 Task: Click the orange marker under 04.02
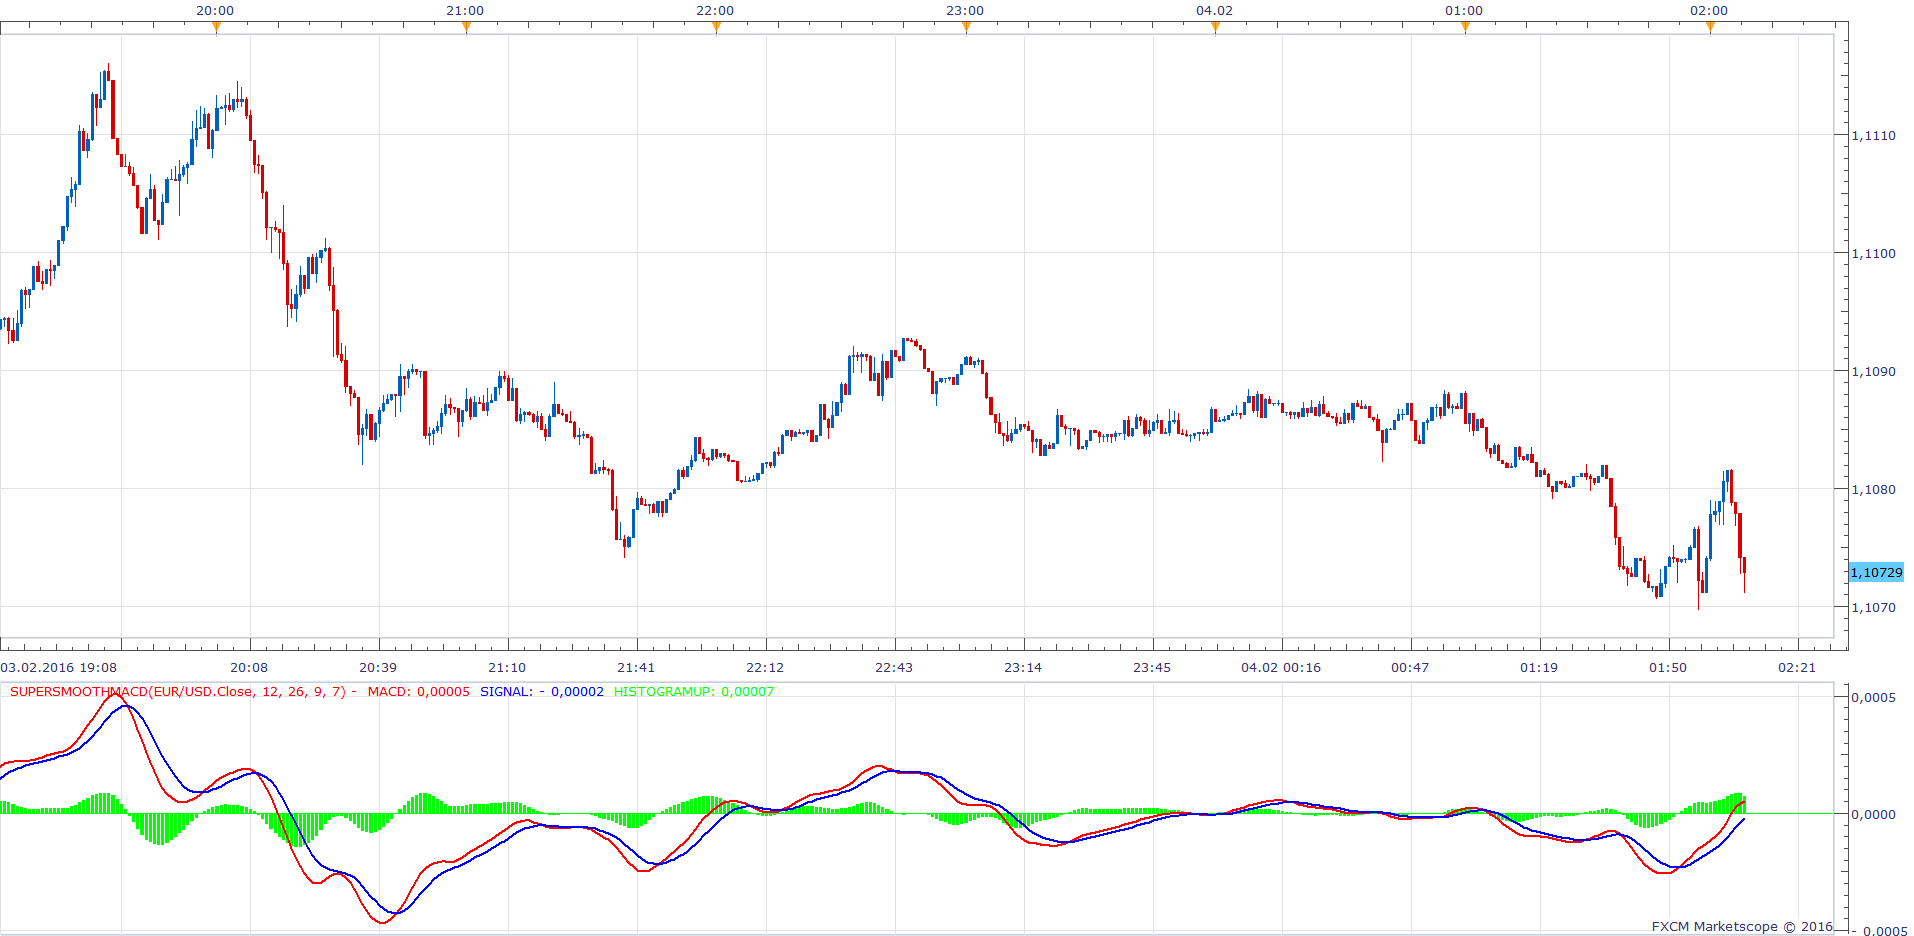[x=1215, y=28]
